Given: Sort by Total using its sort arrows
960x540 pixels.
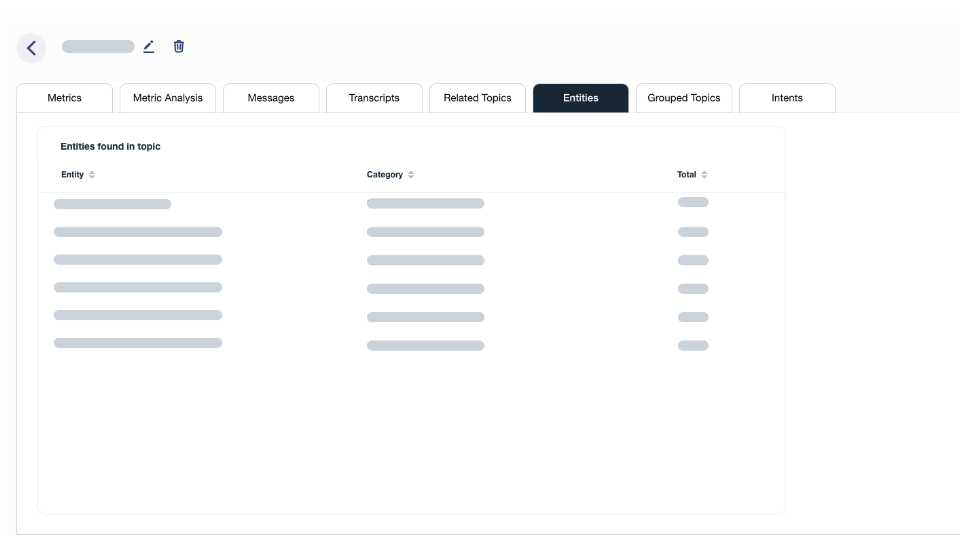Looking at the screenshot, I should click(x=704, y=175).
